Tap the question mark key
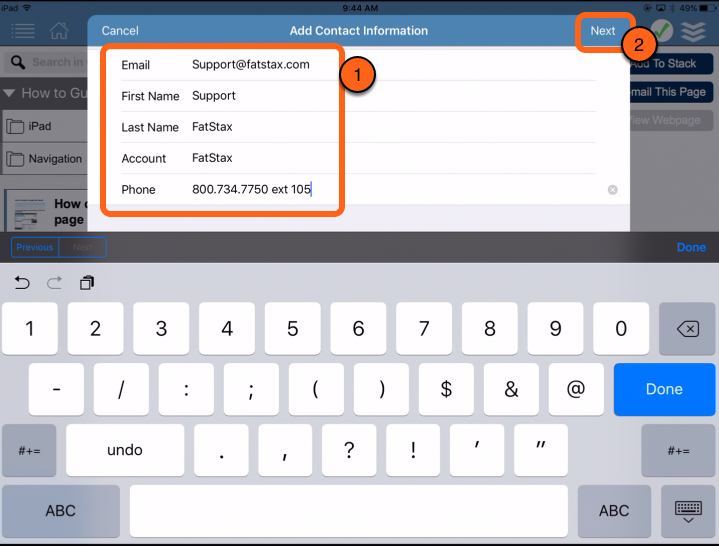Image resolution: width=719 pixels, height=546 pixels. coord(349,450)
